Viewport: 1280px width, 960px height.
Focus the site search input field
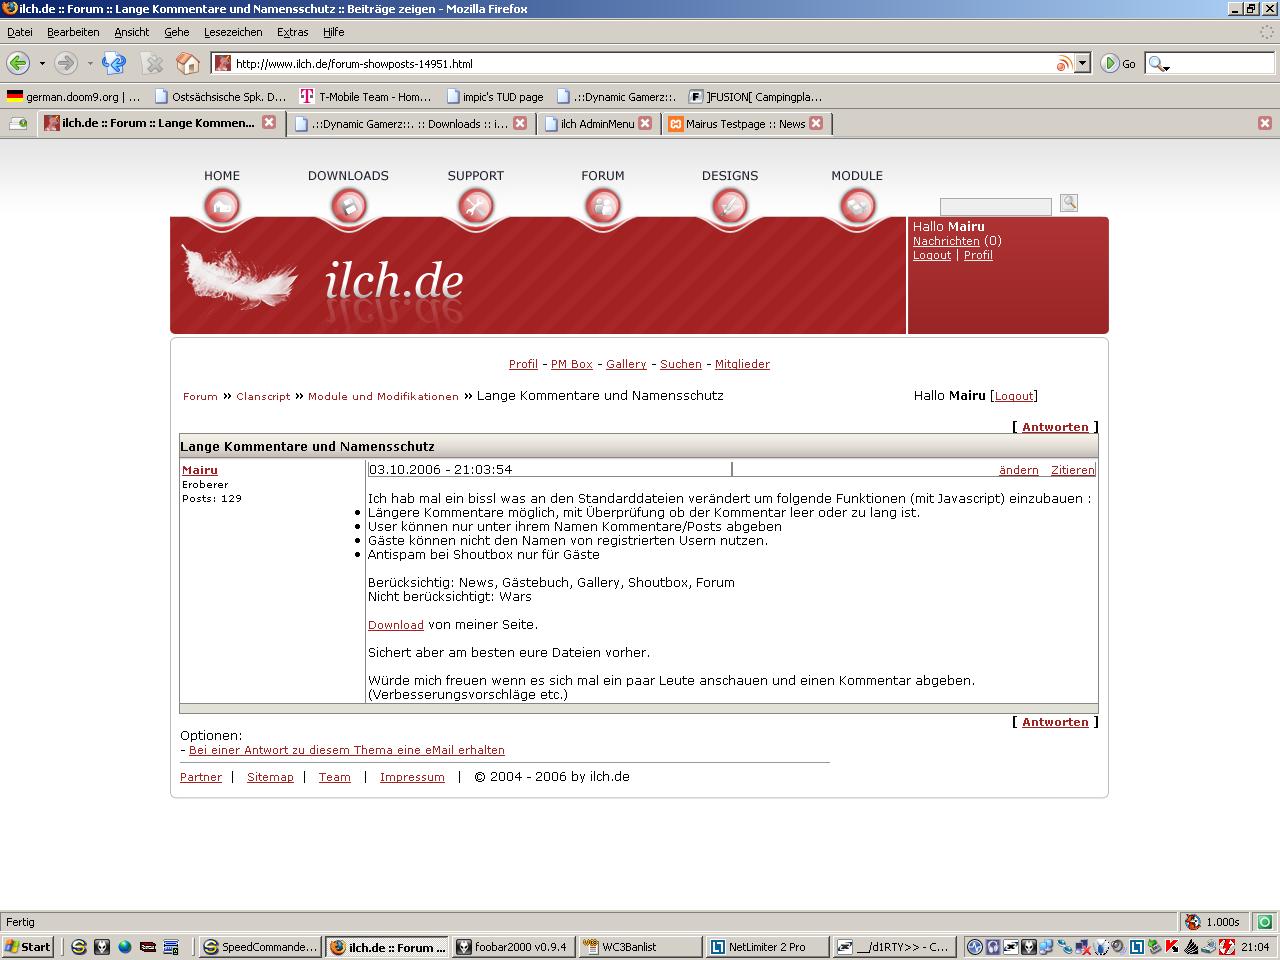[x=995, y=207]
